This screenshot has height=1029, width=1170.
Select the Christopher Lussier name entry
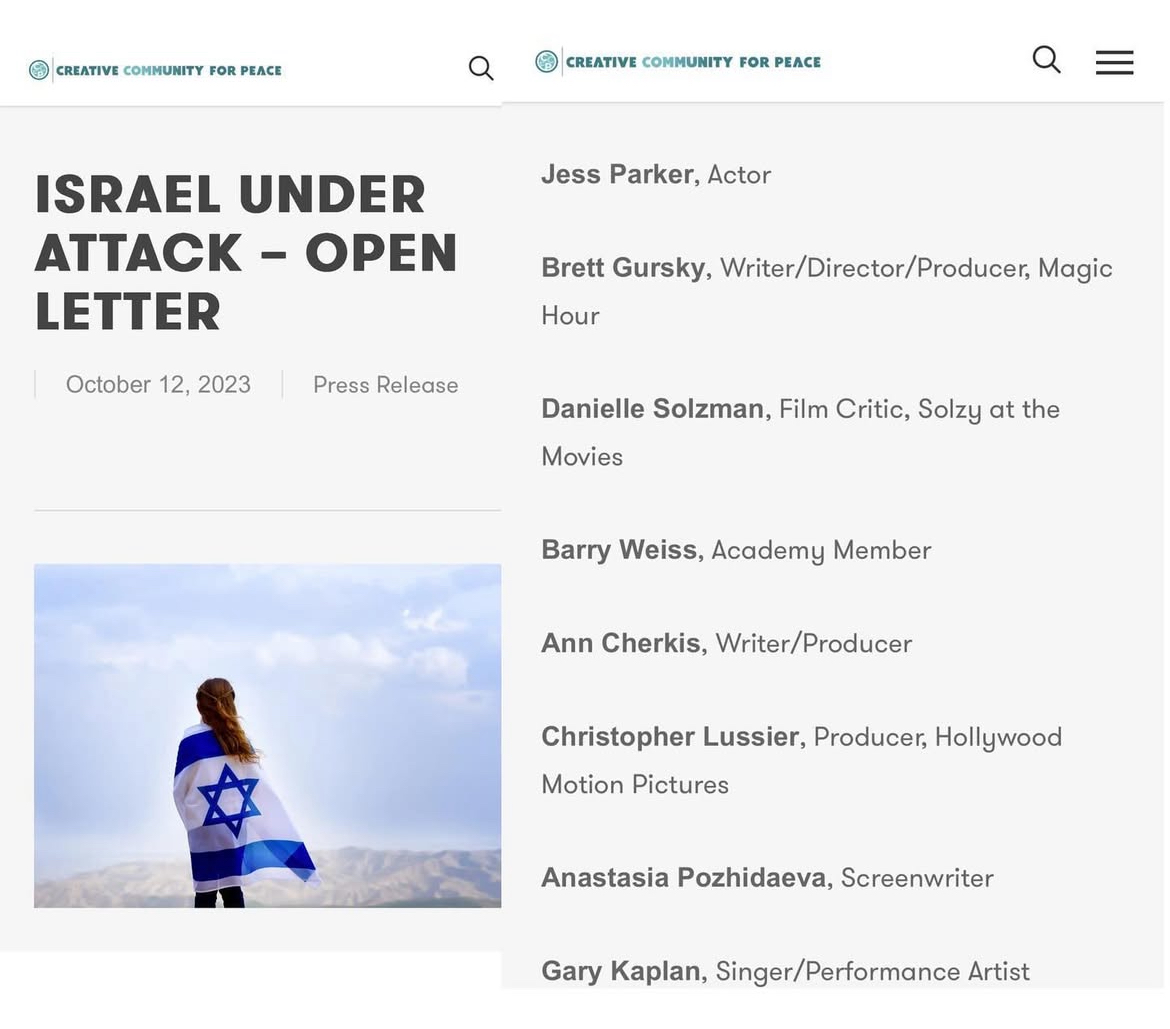pyautogui.click(x=670, y=736)
